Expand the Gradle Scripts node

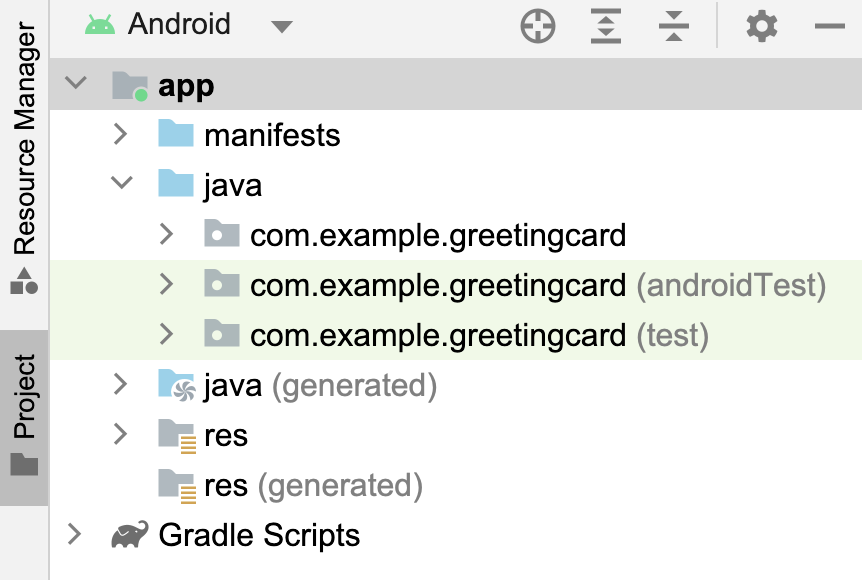click(x=74, y=534)
